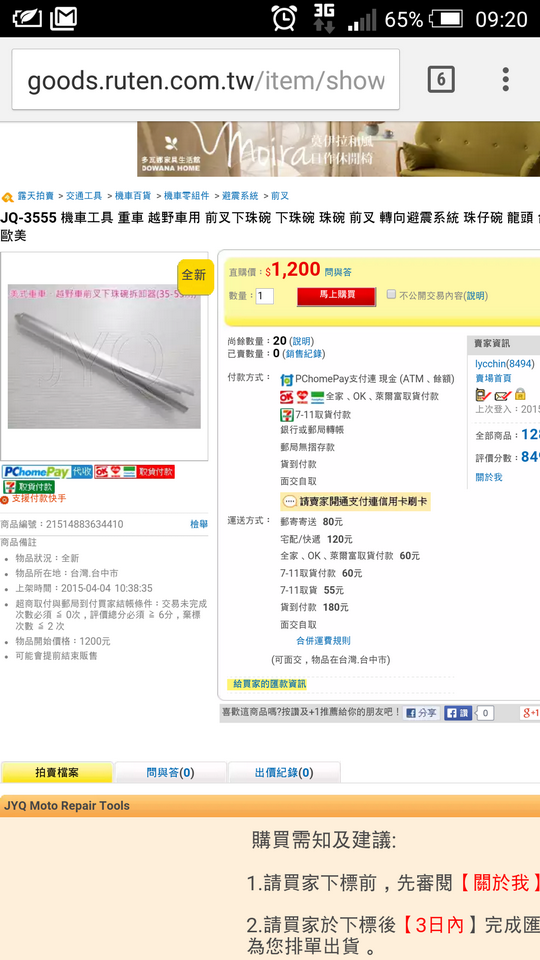540x960 pixels.
Task: Open the 出價紀錄(0) tab
Action: tap(284, 773)
